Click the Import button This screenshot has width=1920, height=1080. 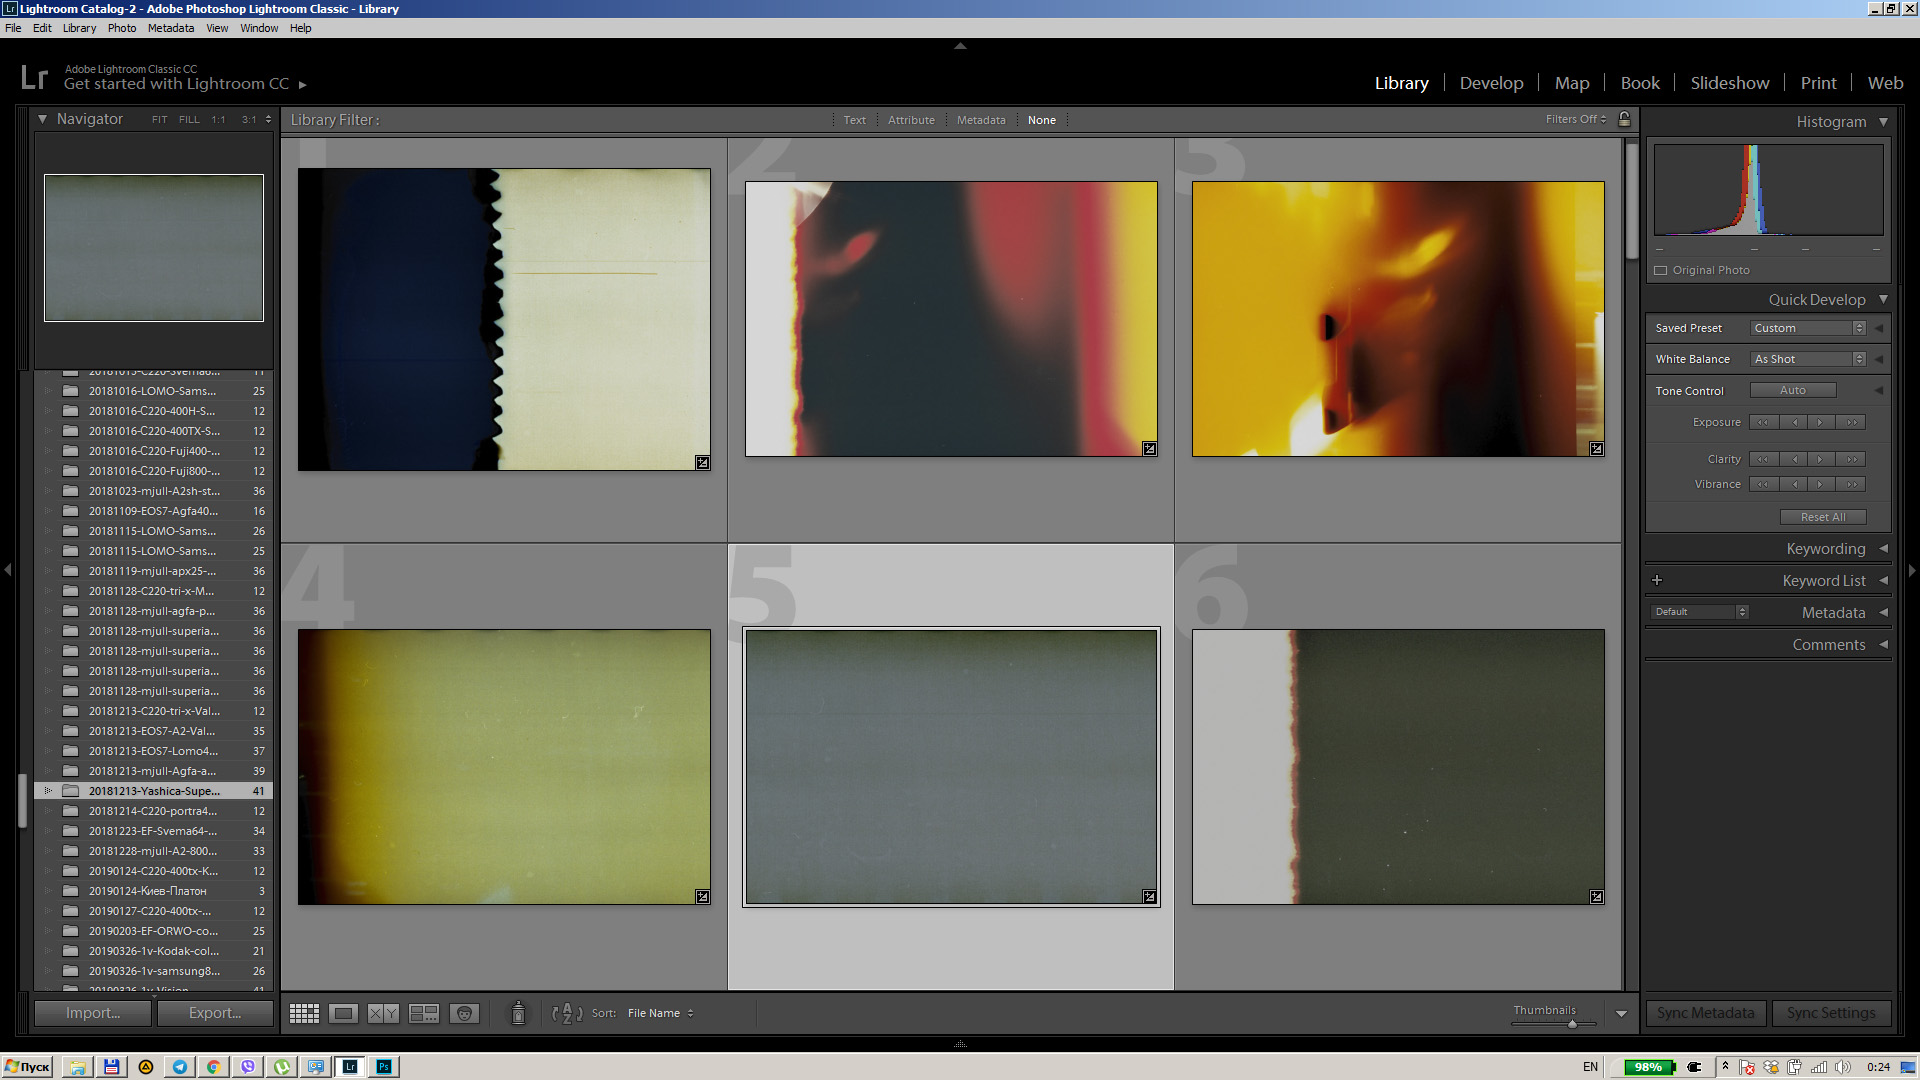click(93, 1013)
